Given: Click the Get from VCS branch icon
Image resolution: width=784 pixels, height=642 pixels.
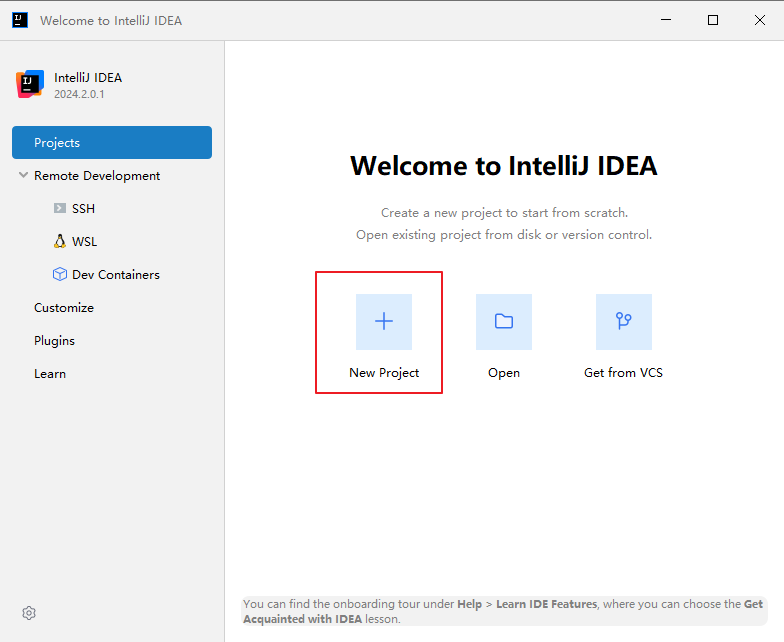Looking at the screenshot, I should [x=624, y=322].
